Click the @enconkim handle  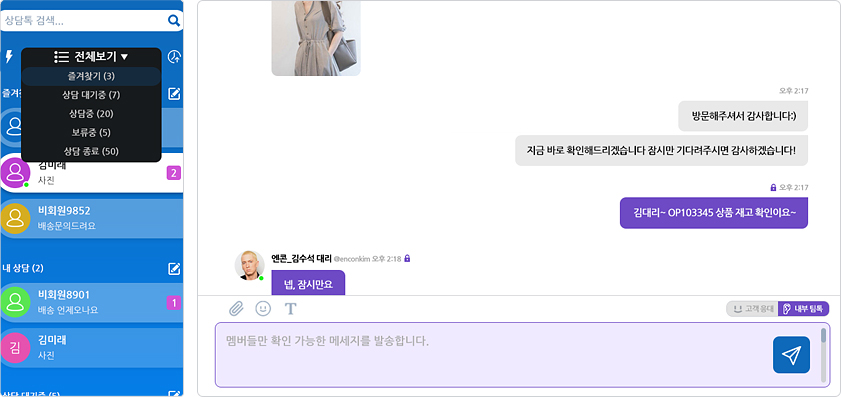pos(352,259)
